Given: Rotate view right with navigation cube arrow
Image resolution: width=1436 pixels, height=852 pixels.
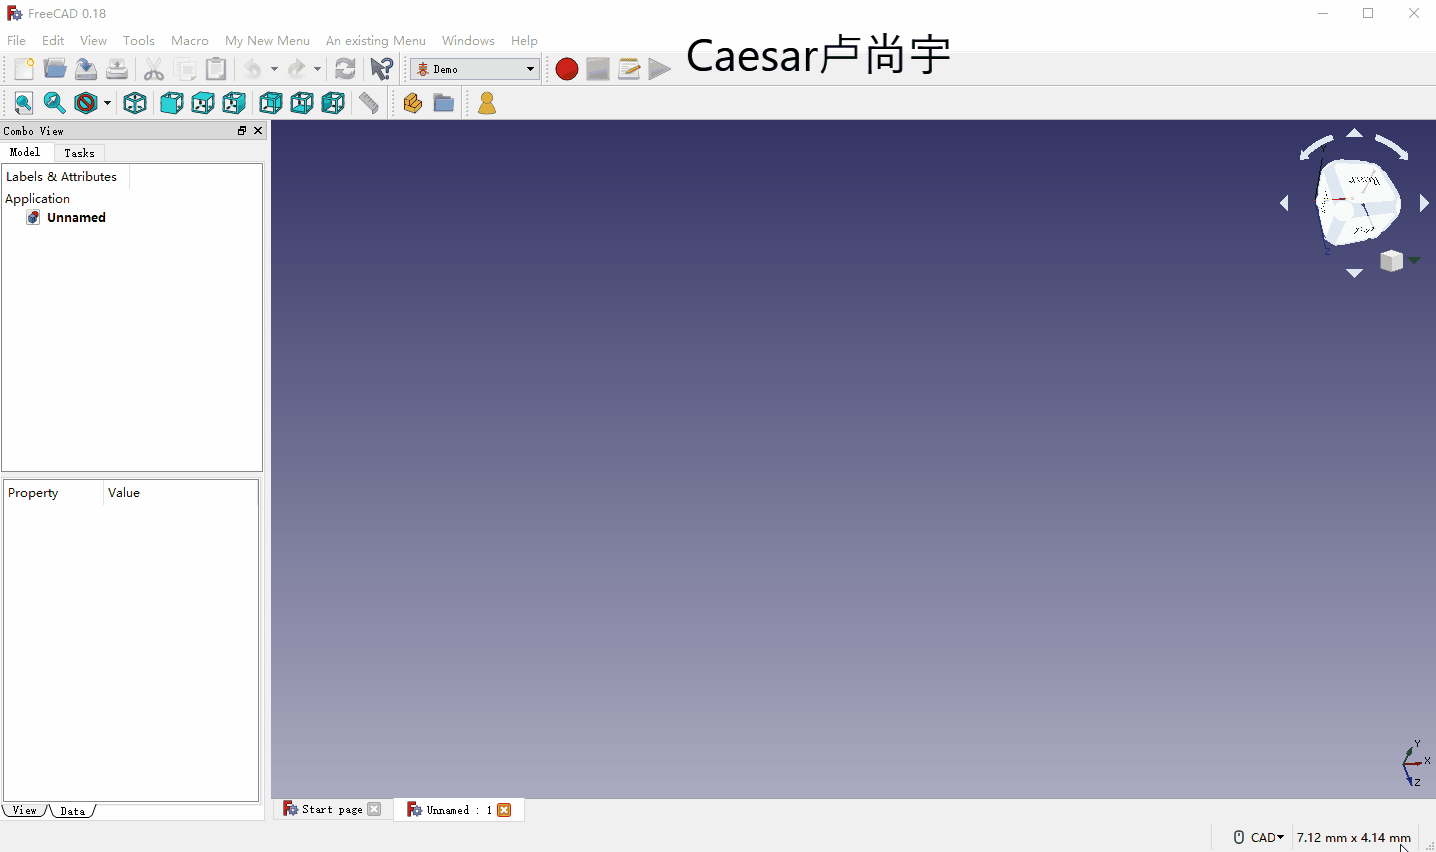Looking at the screenshot, I should (x=1424, y=203).
